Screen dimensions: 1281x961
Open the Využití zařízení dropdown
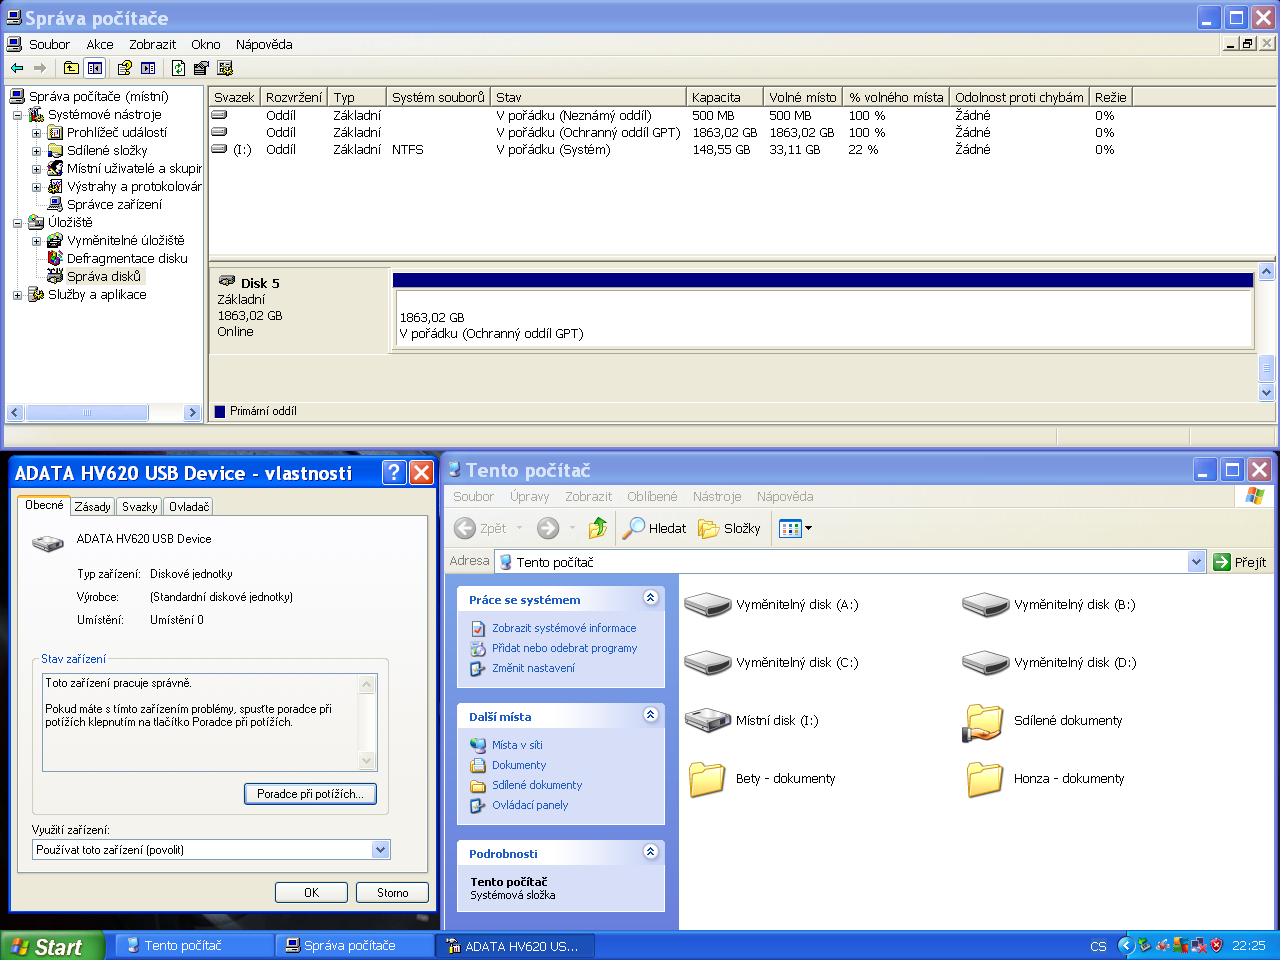(x=380, y=850)
